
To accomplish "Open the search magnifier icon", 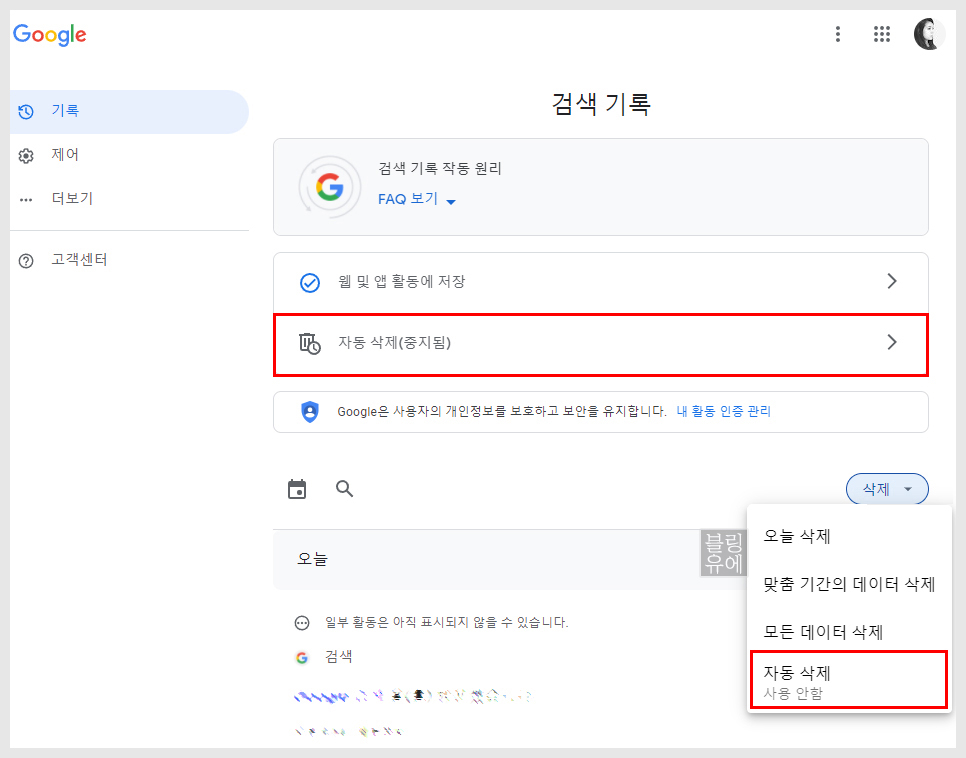I will pos(344,488).
